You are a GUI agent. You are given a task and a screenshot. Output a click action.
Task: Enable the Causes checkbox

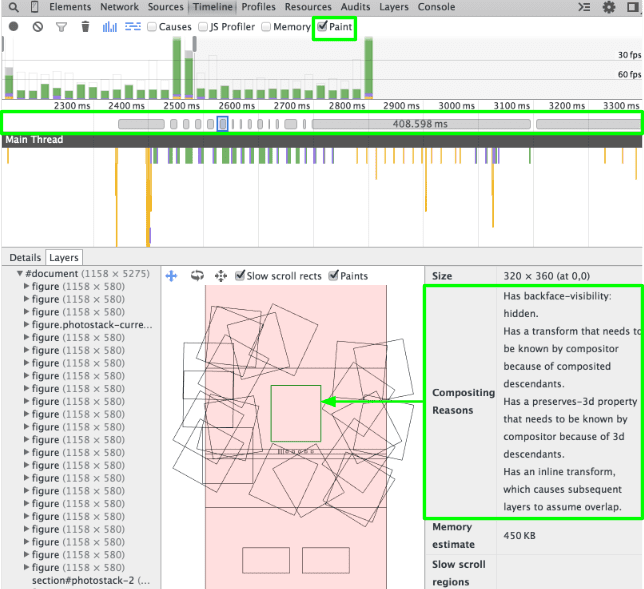pyautogui.click(x=152, y=27)
